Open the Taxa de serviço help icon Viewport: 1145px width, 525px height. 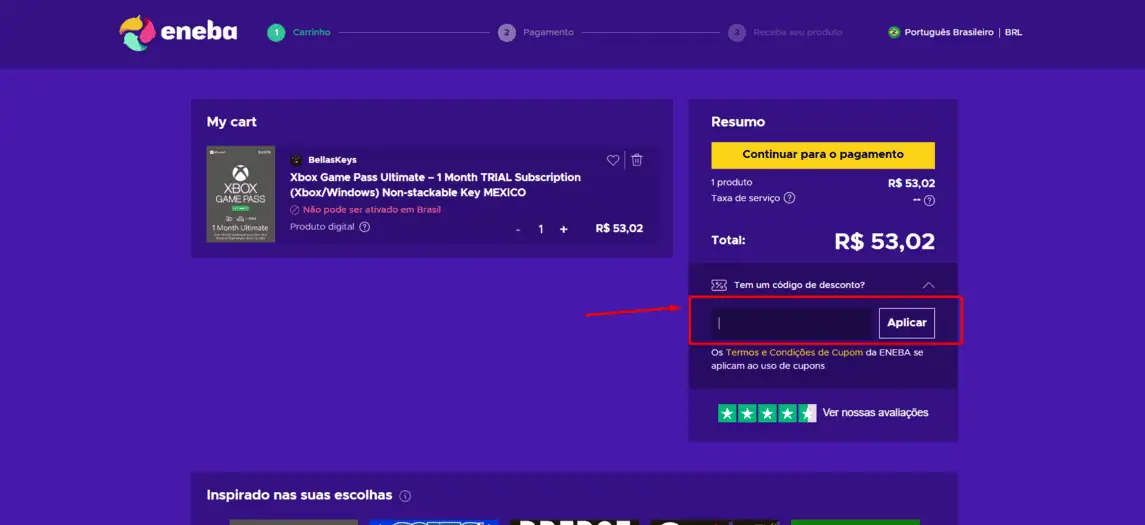pos(789,198)
